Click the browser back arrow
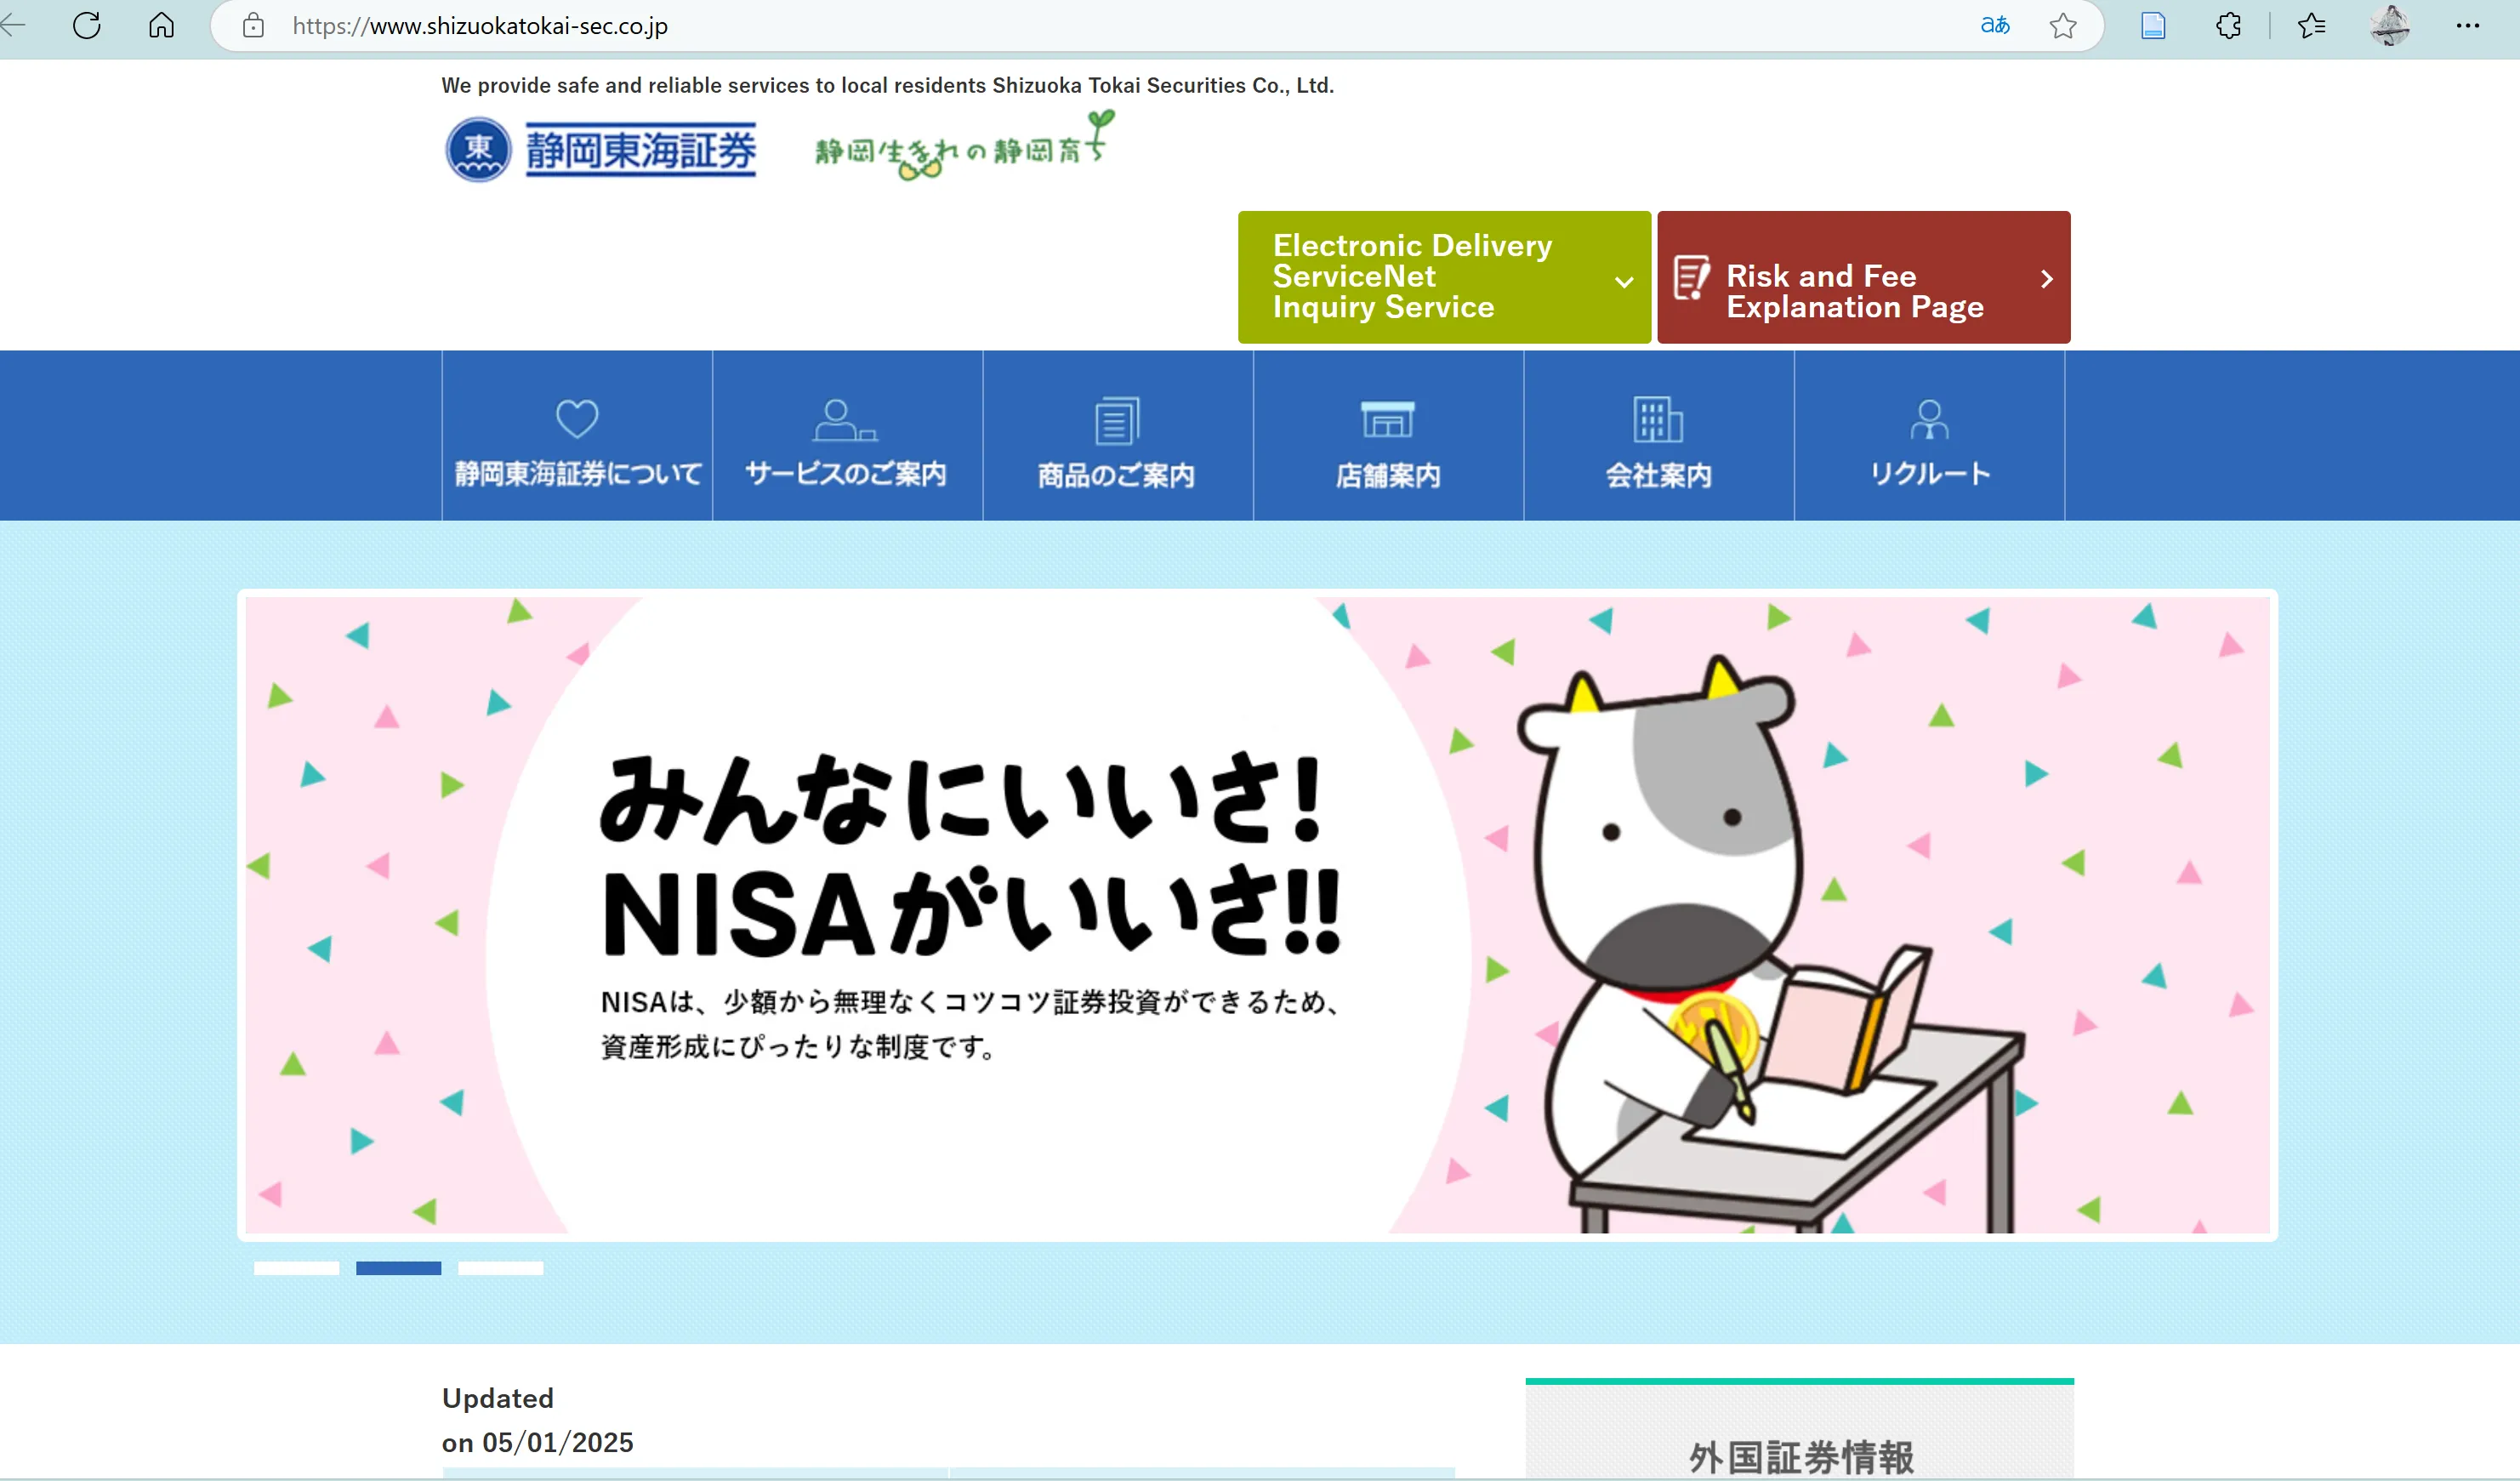Image resolution: width=2520 pixels, height=1481 pixels. coord(12,25)
